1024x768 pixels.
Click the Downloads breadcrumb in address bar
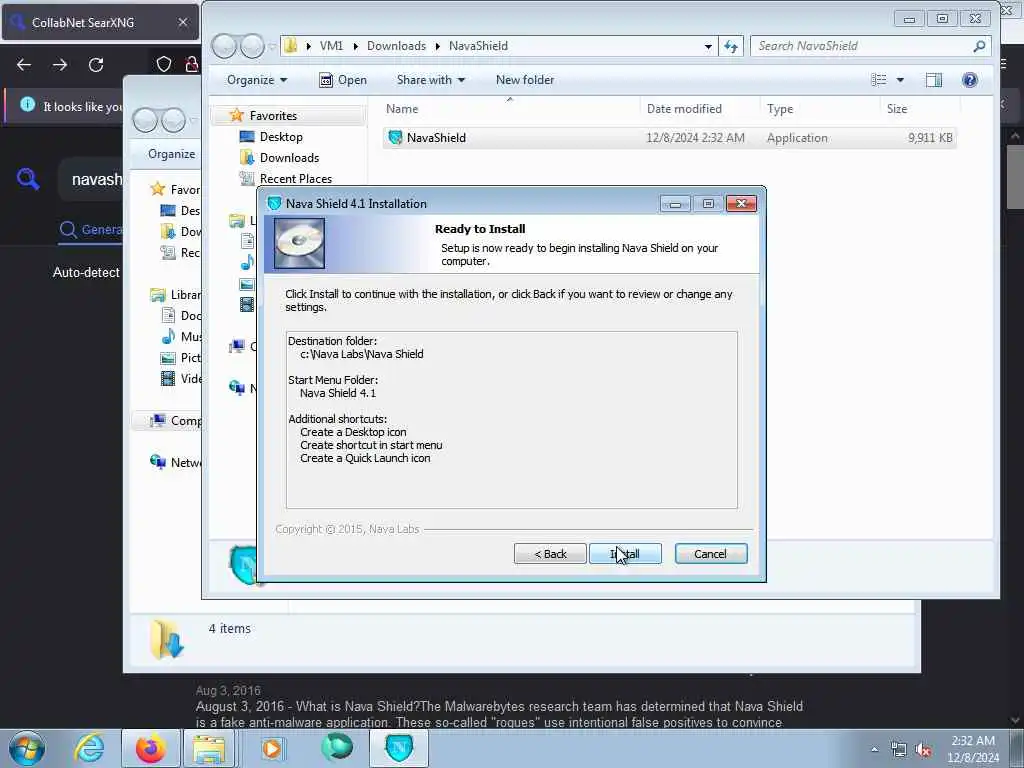click(396, 46)
